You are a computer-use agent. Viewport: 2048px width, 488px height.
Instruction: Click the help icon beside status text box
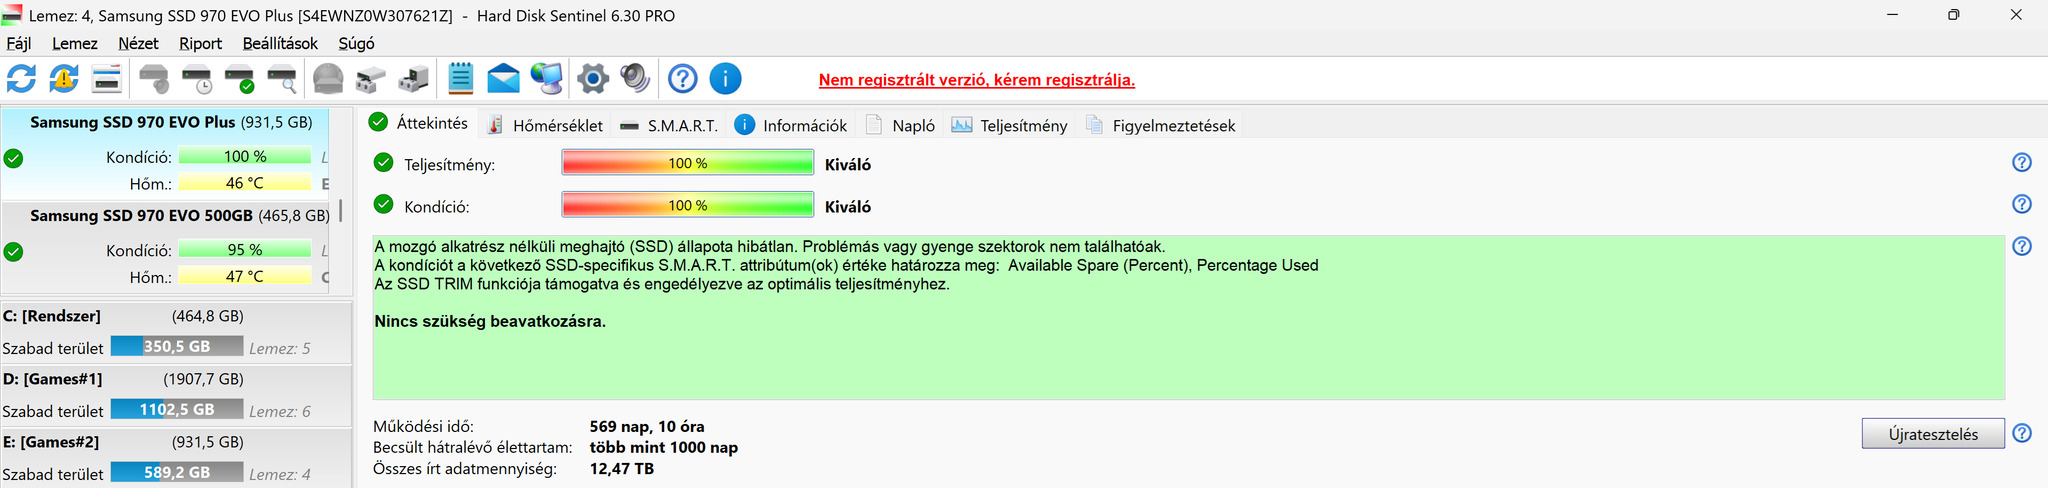click(2021, 246)
